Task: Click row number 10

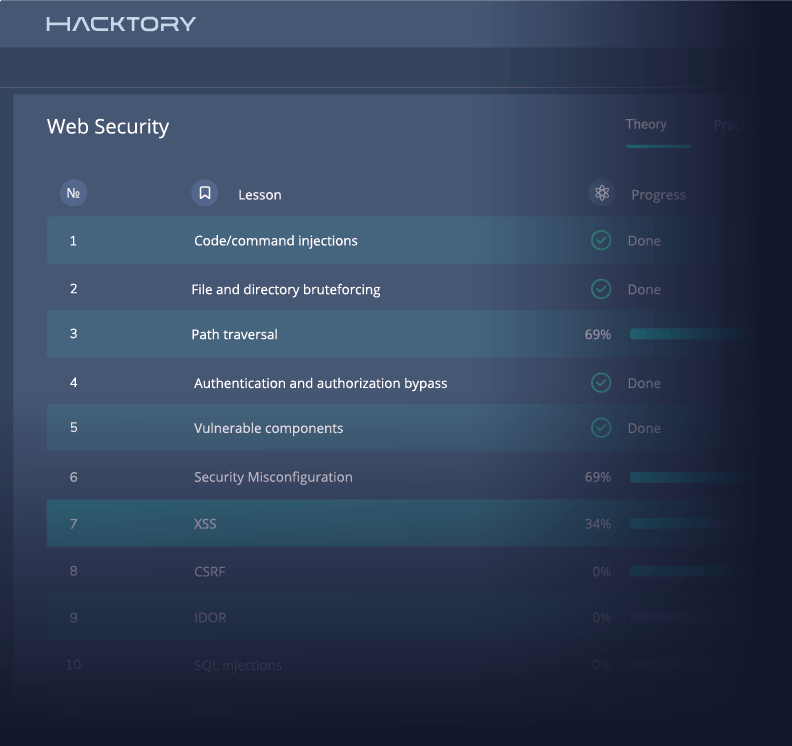Action: tap(73, 665)
